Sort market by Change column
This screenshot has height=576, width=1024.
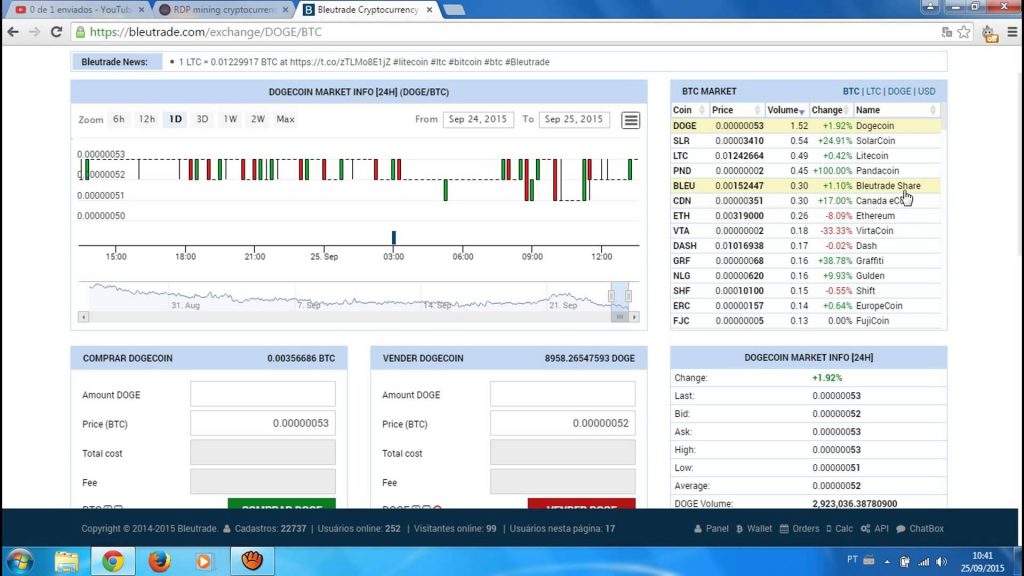831,110
